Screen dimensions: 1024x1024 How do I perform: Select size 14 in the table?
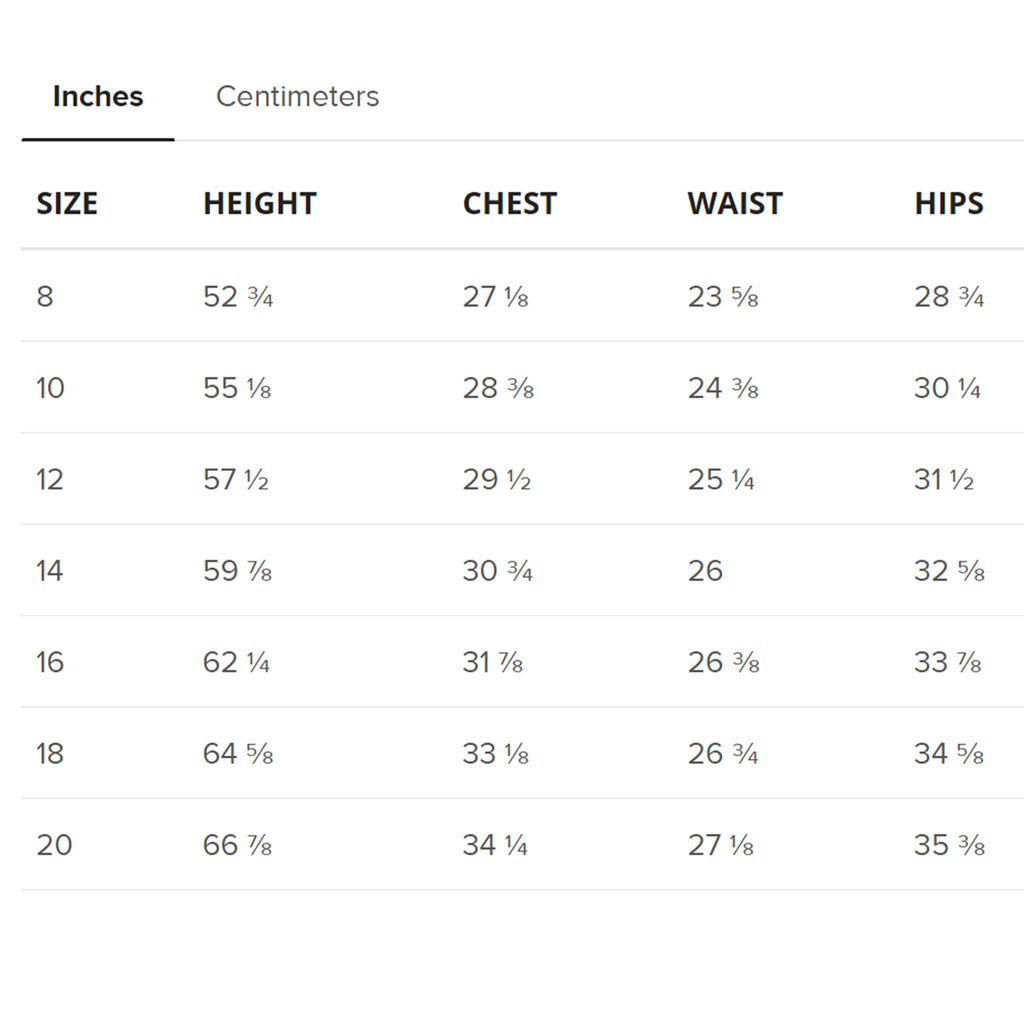[50, 570]
